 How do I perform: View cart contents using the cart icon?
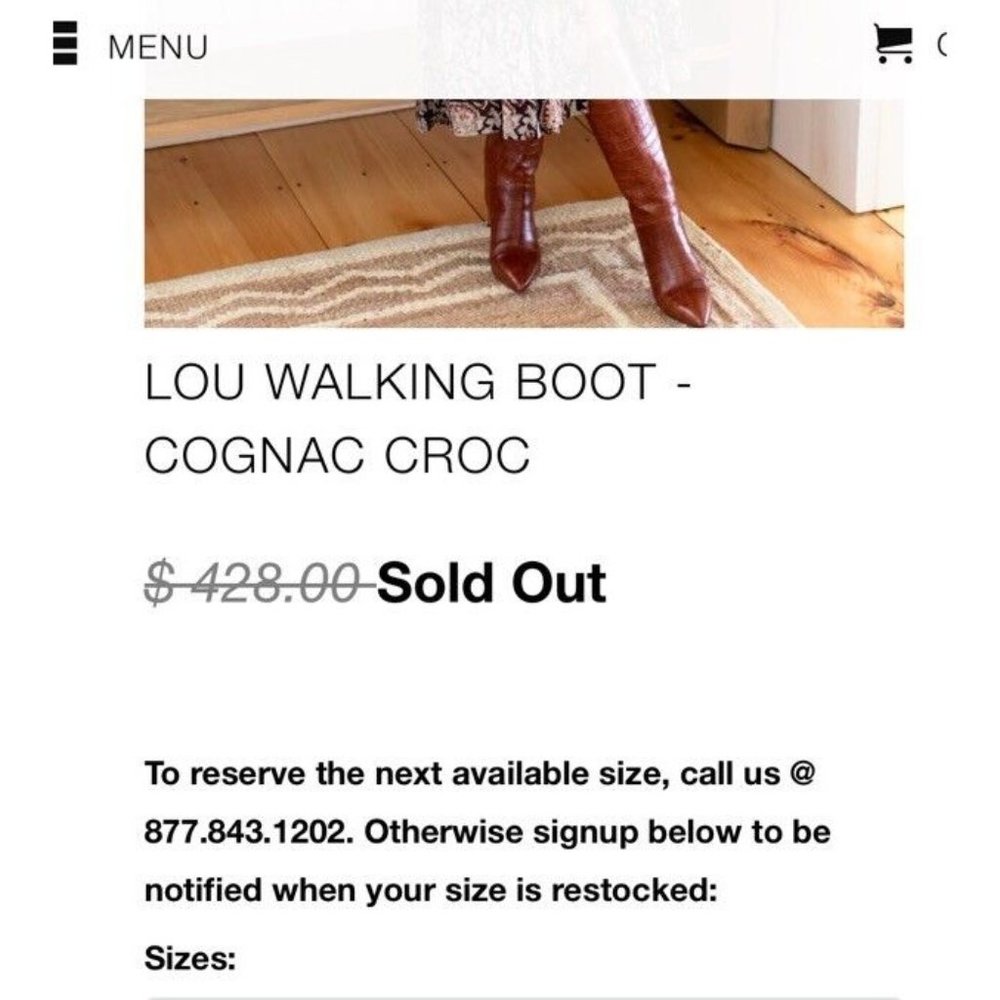coord(895,41)
